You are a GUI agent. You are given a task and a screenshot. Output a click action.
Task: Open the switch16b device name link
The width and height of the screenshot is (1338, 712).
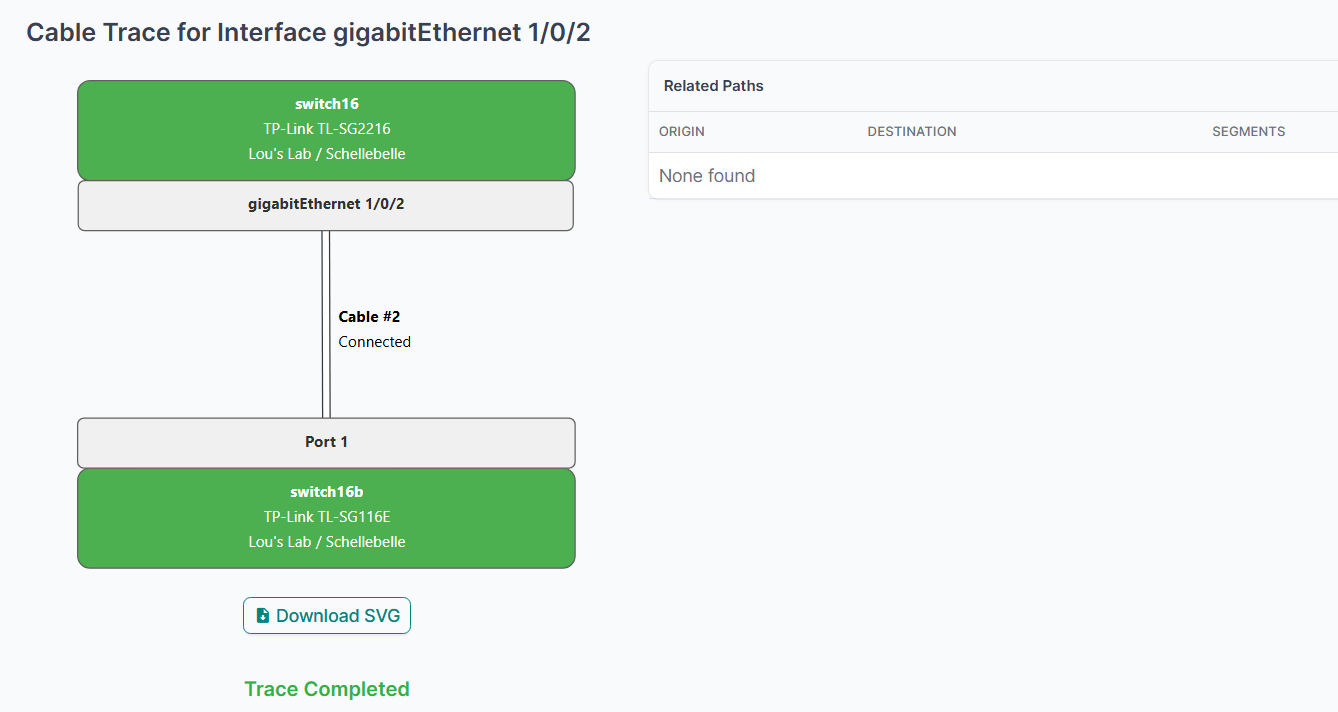[326, 492]
